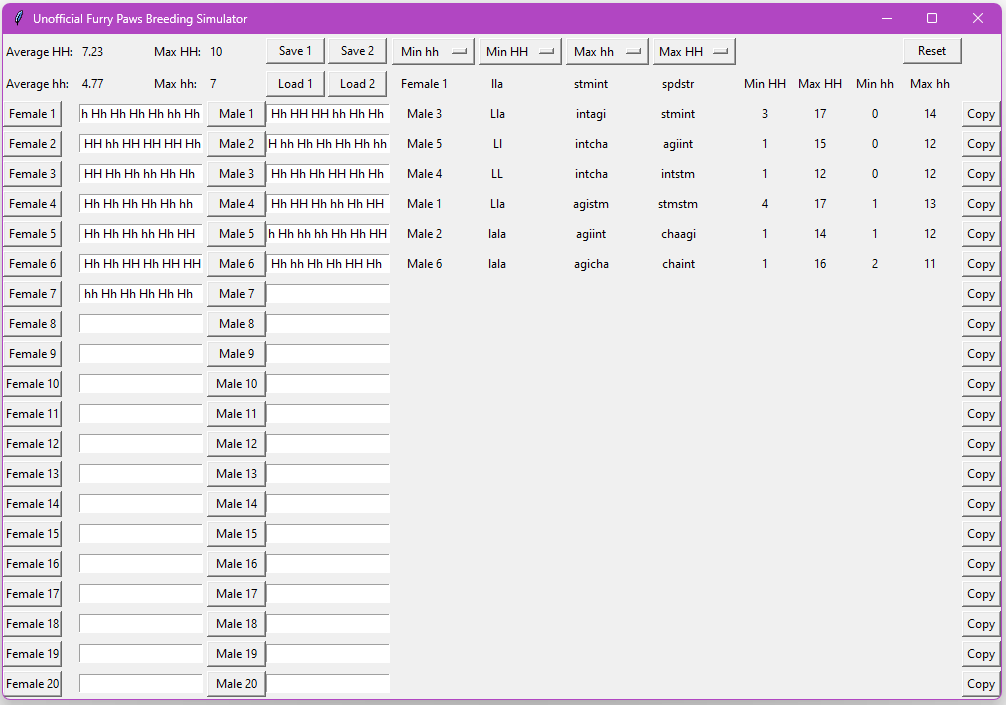Choose the Male 6 button
Screen dimensions: 1006x705
click(x=236, y=264)
